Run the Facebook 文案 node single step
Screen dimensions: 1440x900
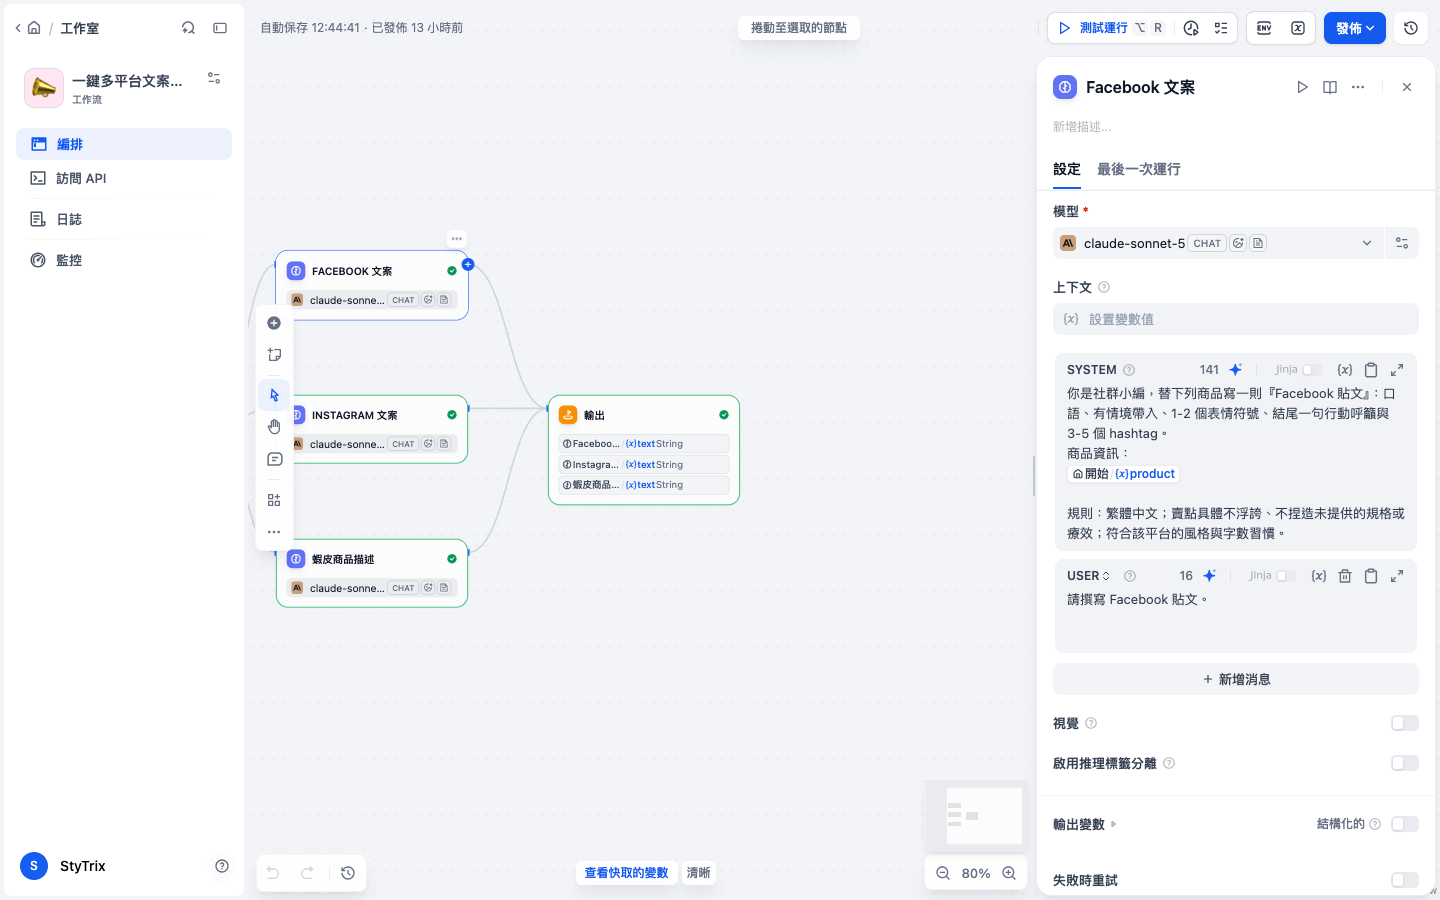[1302, 87]
